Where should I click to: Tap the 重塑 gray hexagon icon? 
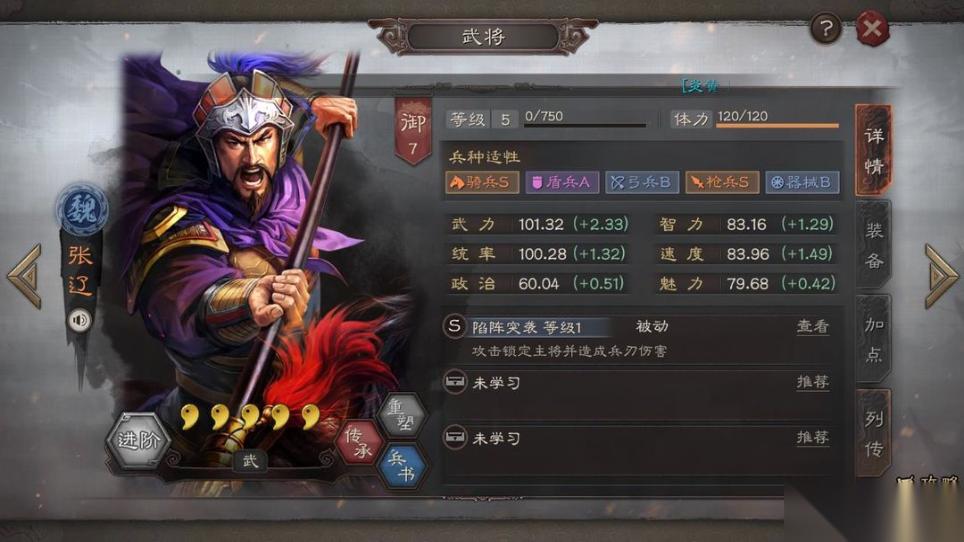click(x=401, y=415)
